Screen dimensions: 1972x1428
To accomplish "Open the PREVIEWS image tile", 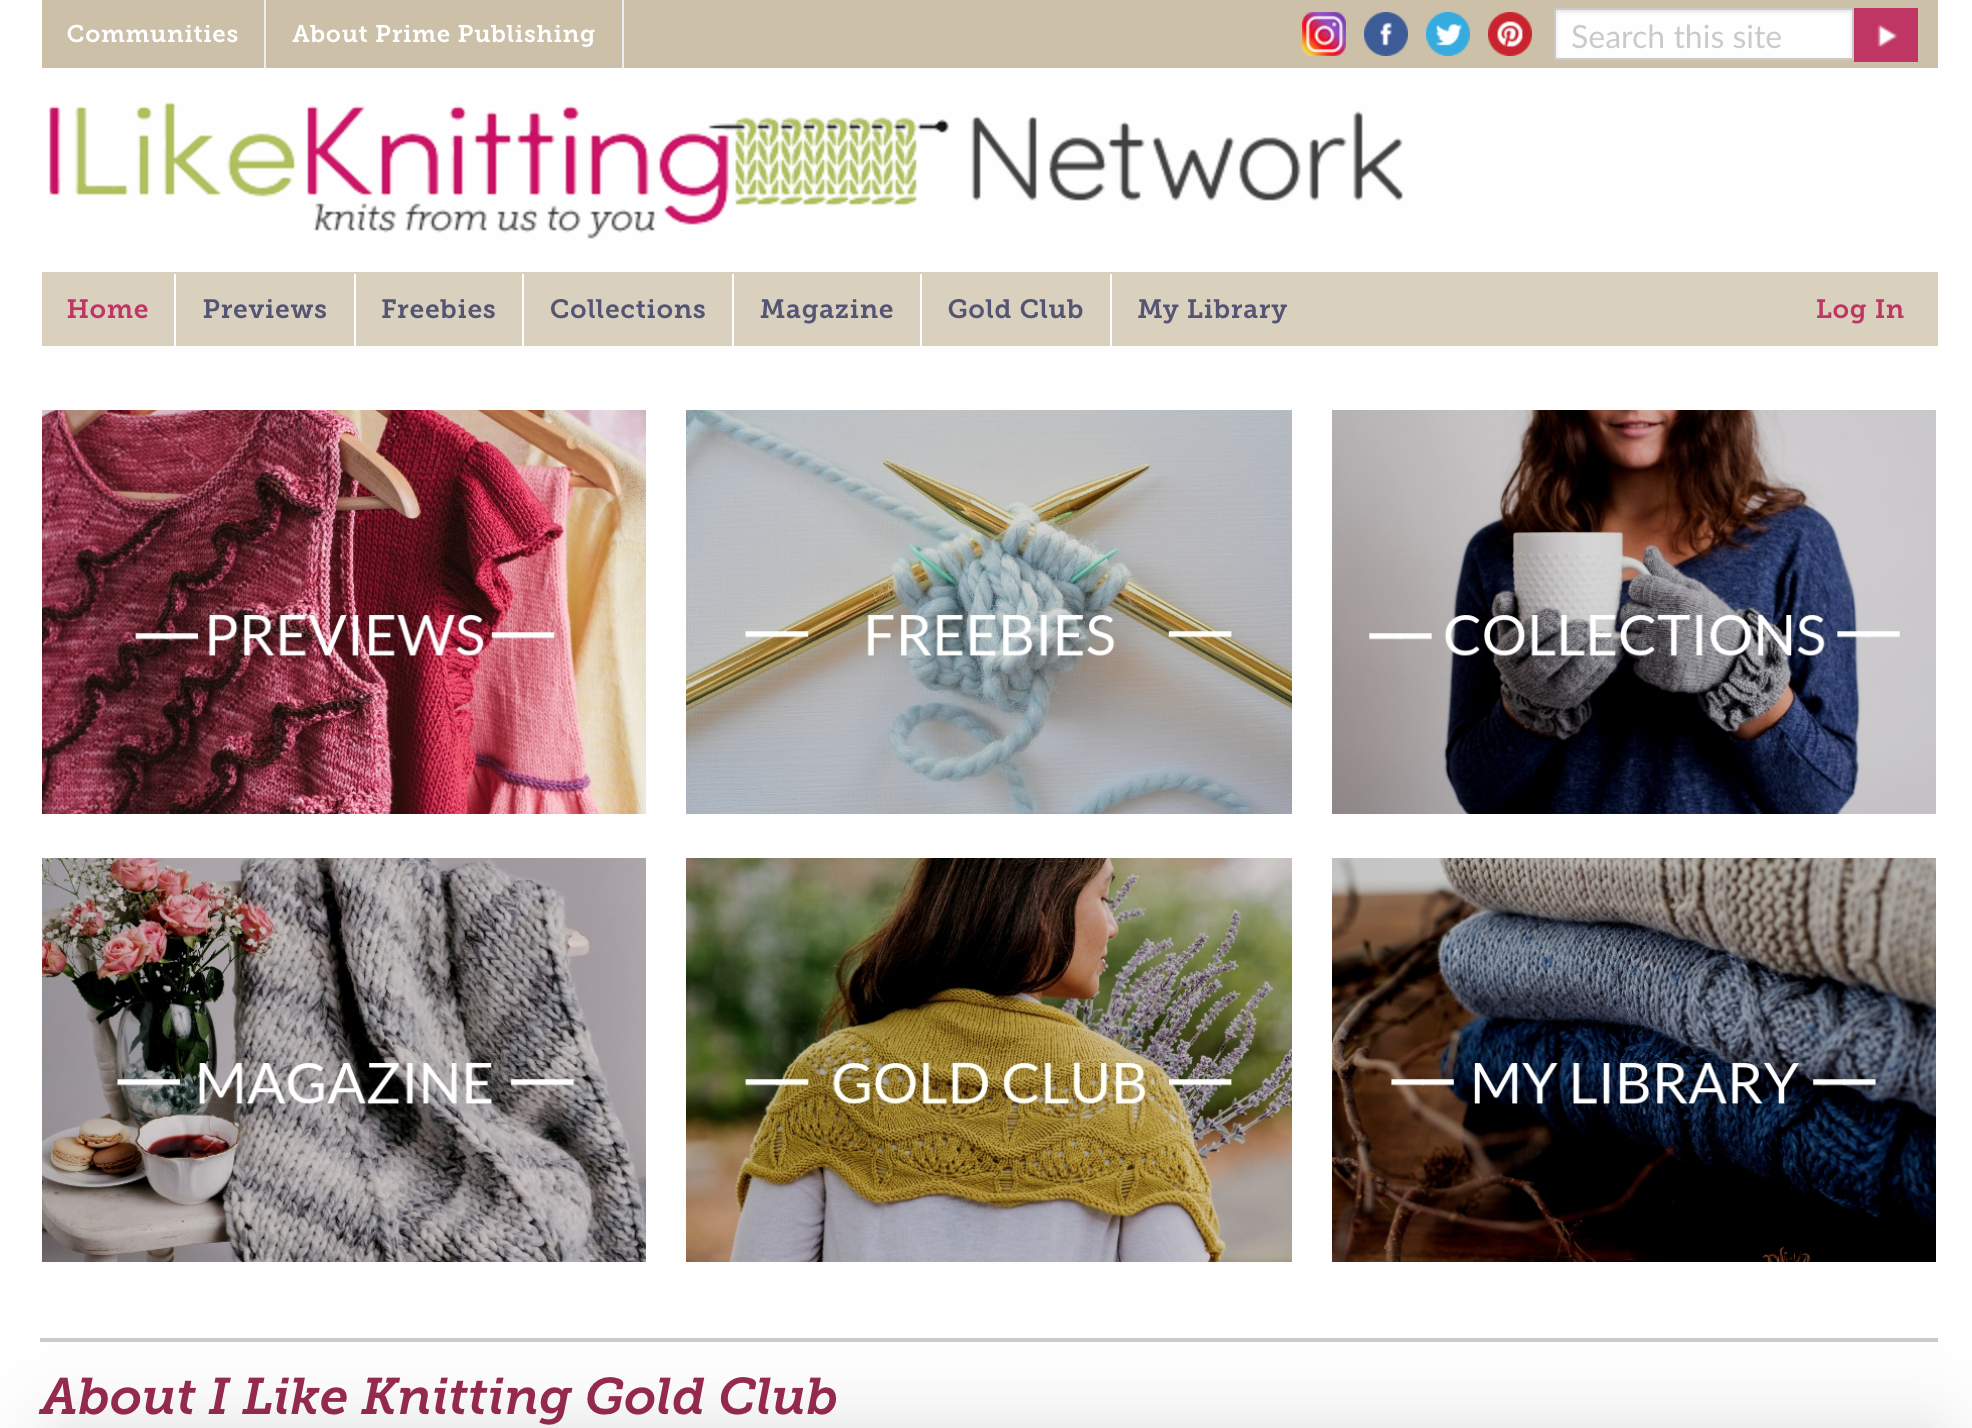I will [344, 612].
